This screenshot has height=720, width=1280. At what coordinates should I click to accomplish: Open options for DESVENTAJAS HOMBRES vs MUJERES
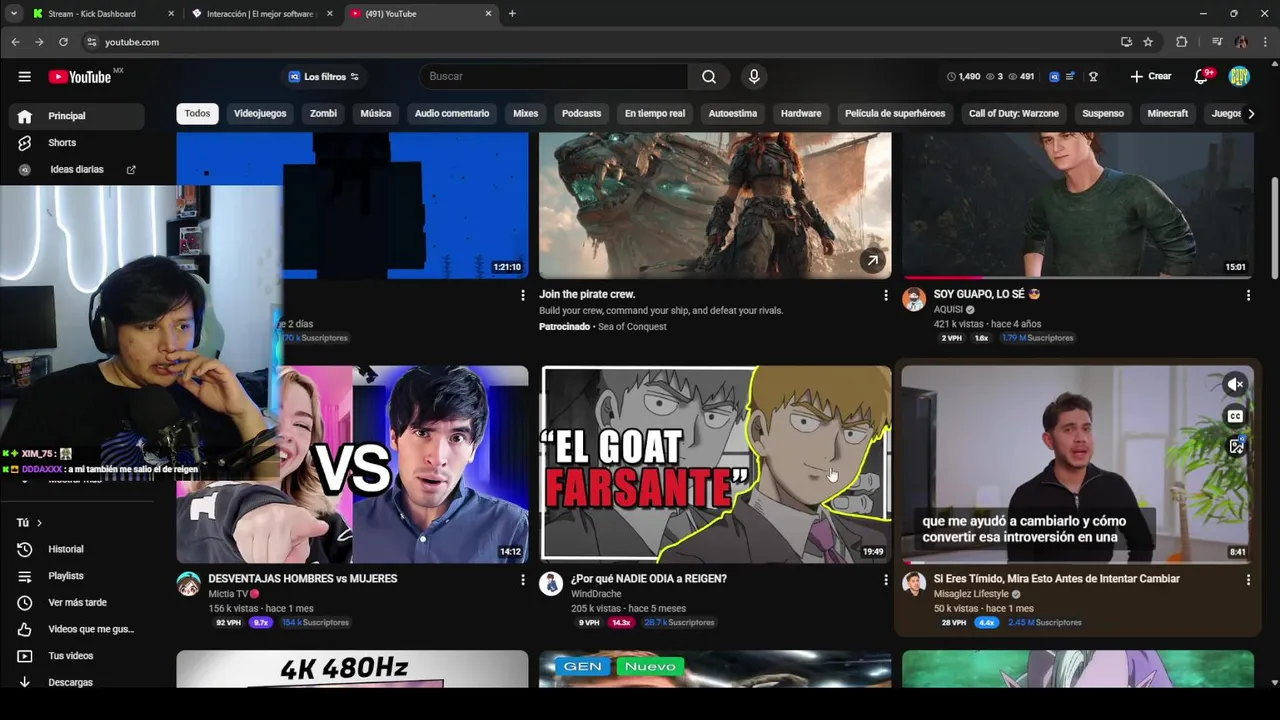[522, 579]
